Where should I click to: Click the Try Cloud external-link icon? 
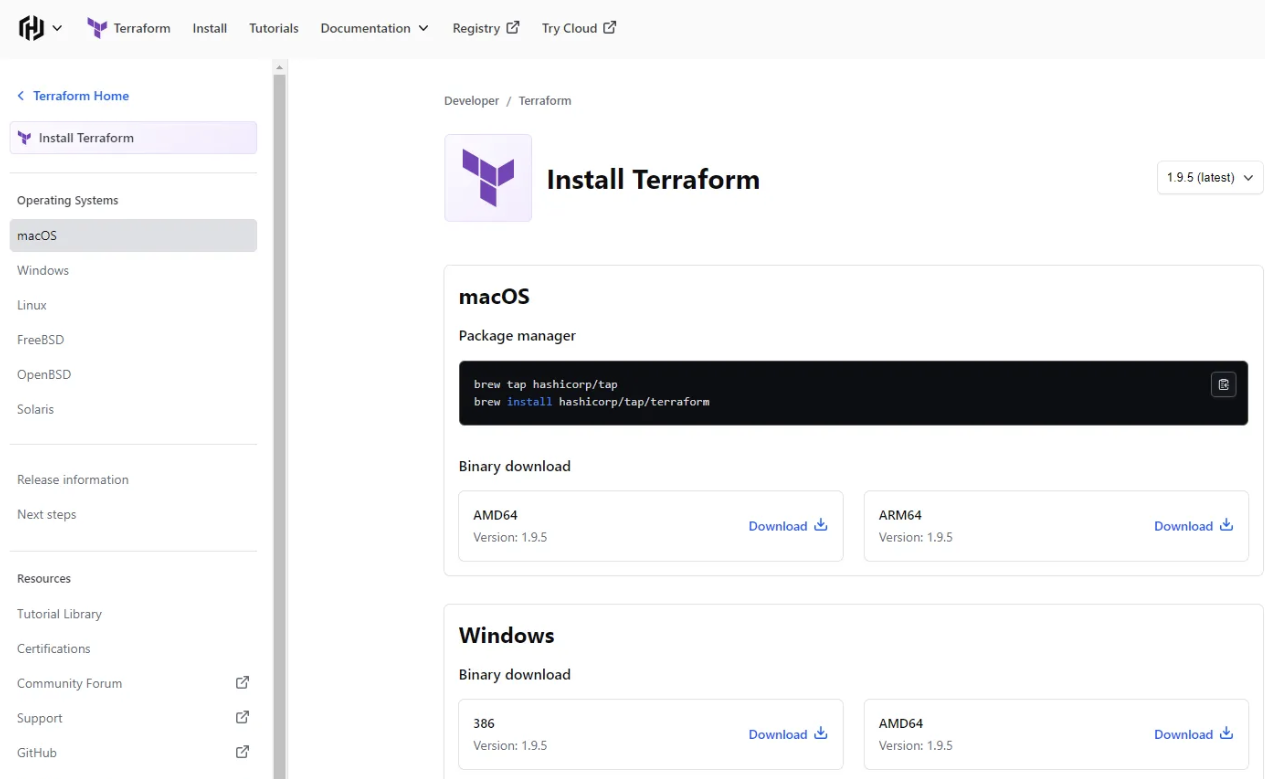click(610, 27)
